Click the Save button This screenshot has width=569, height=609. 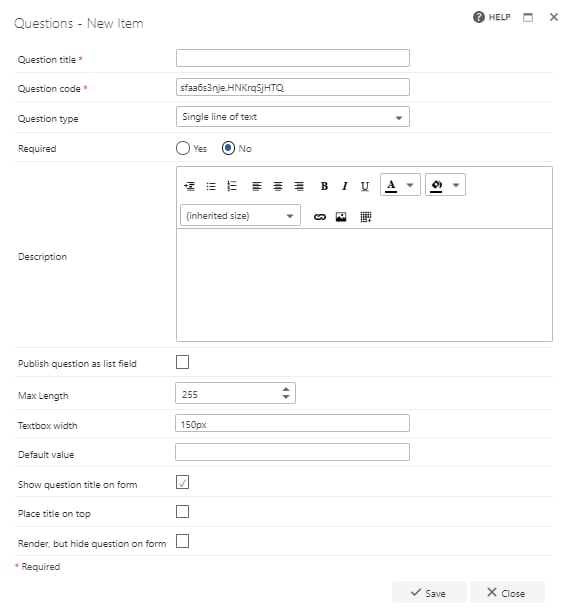429,593
